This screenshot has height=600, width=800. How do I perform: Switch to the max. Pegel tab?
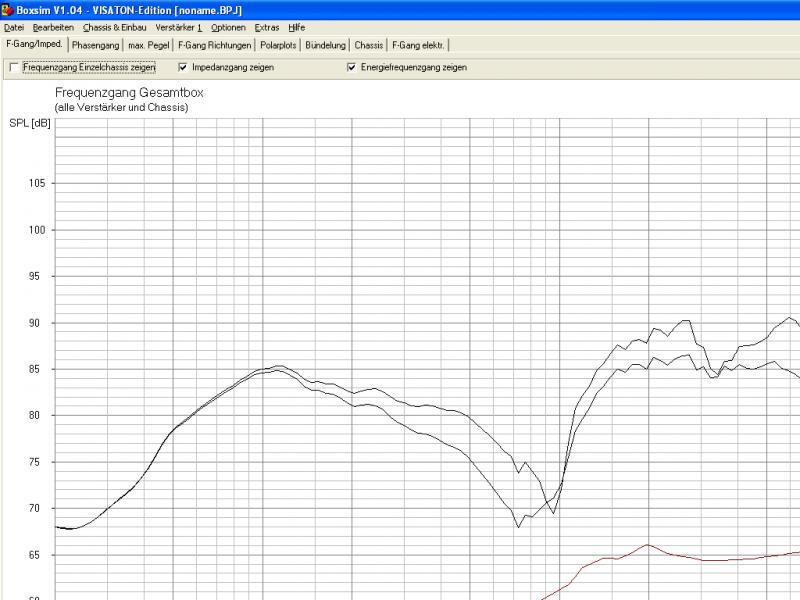point(149,45)
